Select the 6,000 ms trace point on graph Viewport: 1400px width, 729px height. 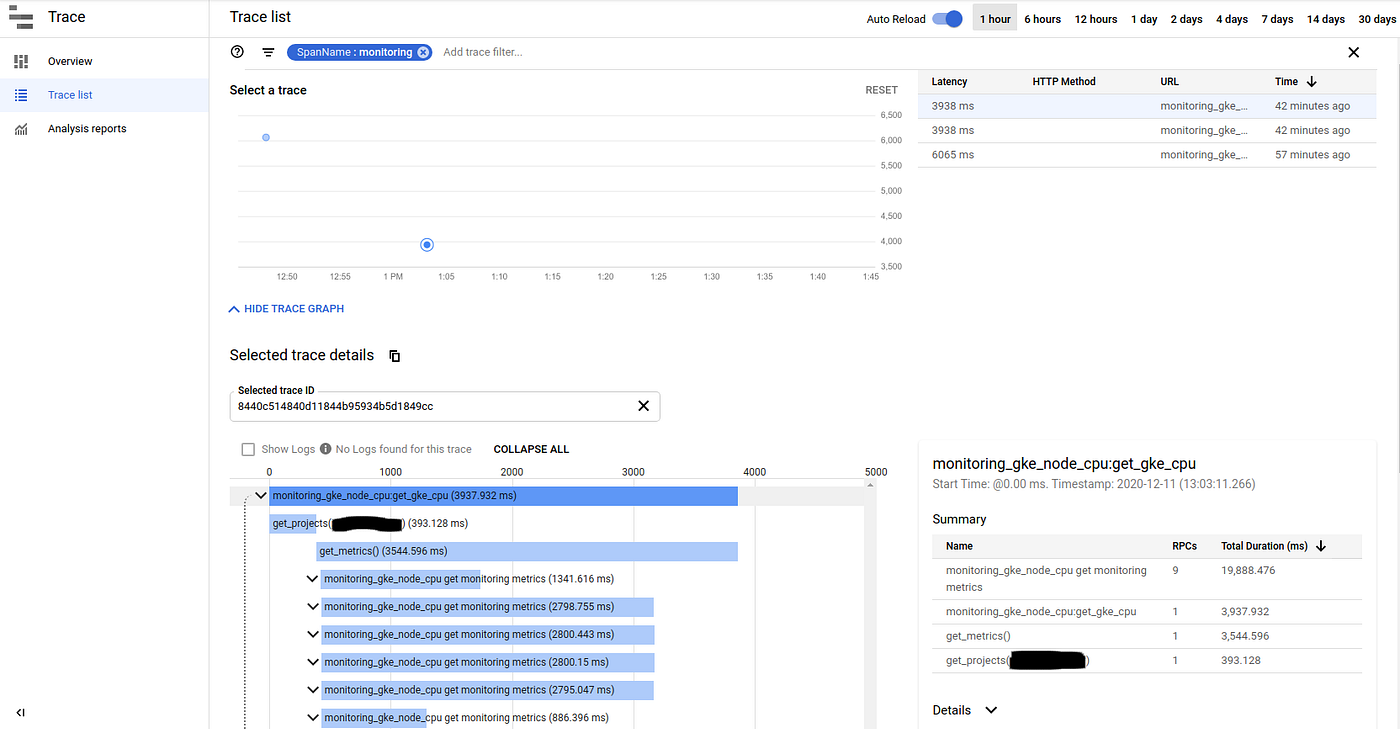(x=266, y=137)
